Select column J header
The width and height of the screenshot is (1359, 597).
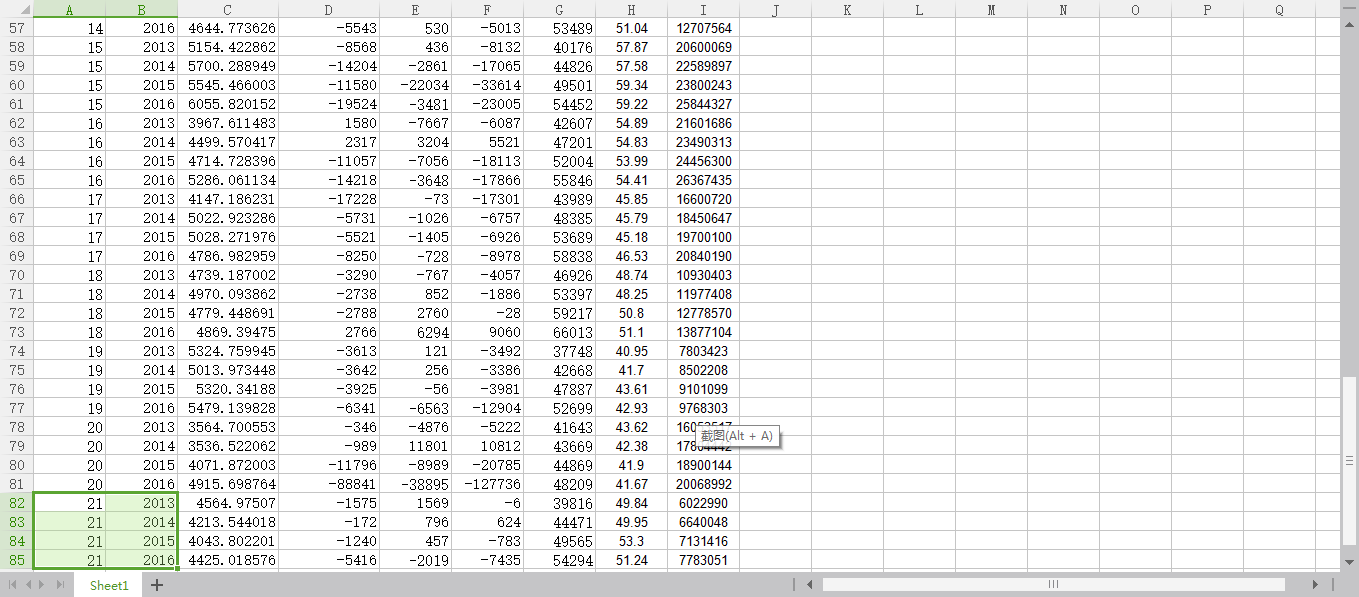[x=775, y=10]
